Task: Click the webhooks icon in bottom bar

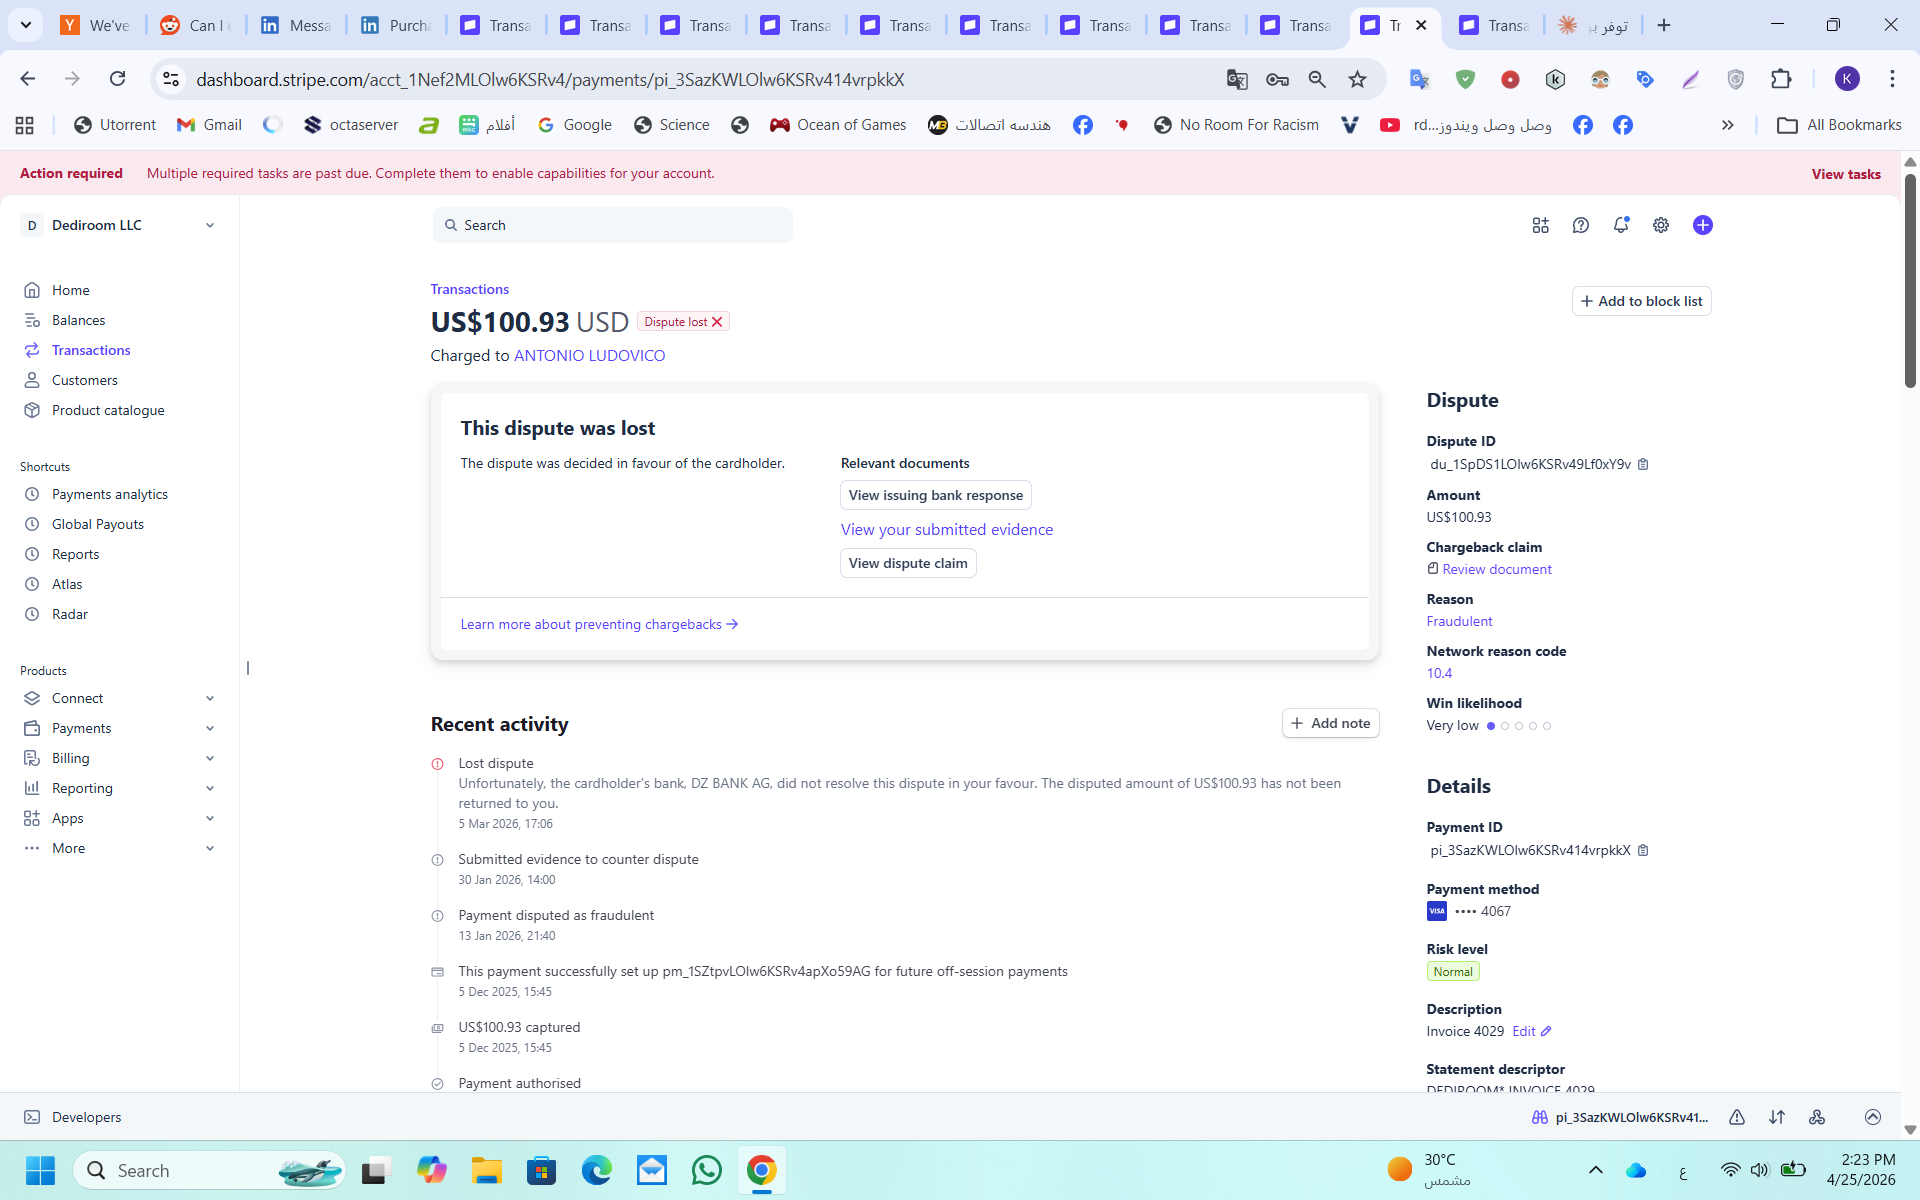Action: click(x=1817, y=1117)
